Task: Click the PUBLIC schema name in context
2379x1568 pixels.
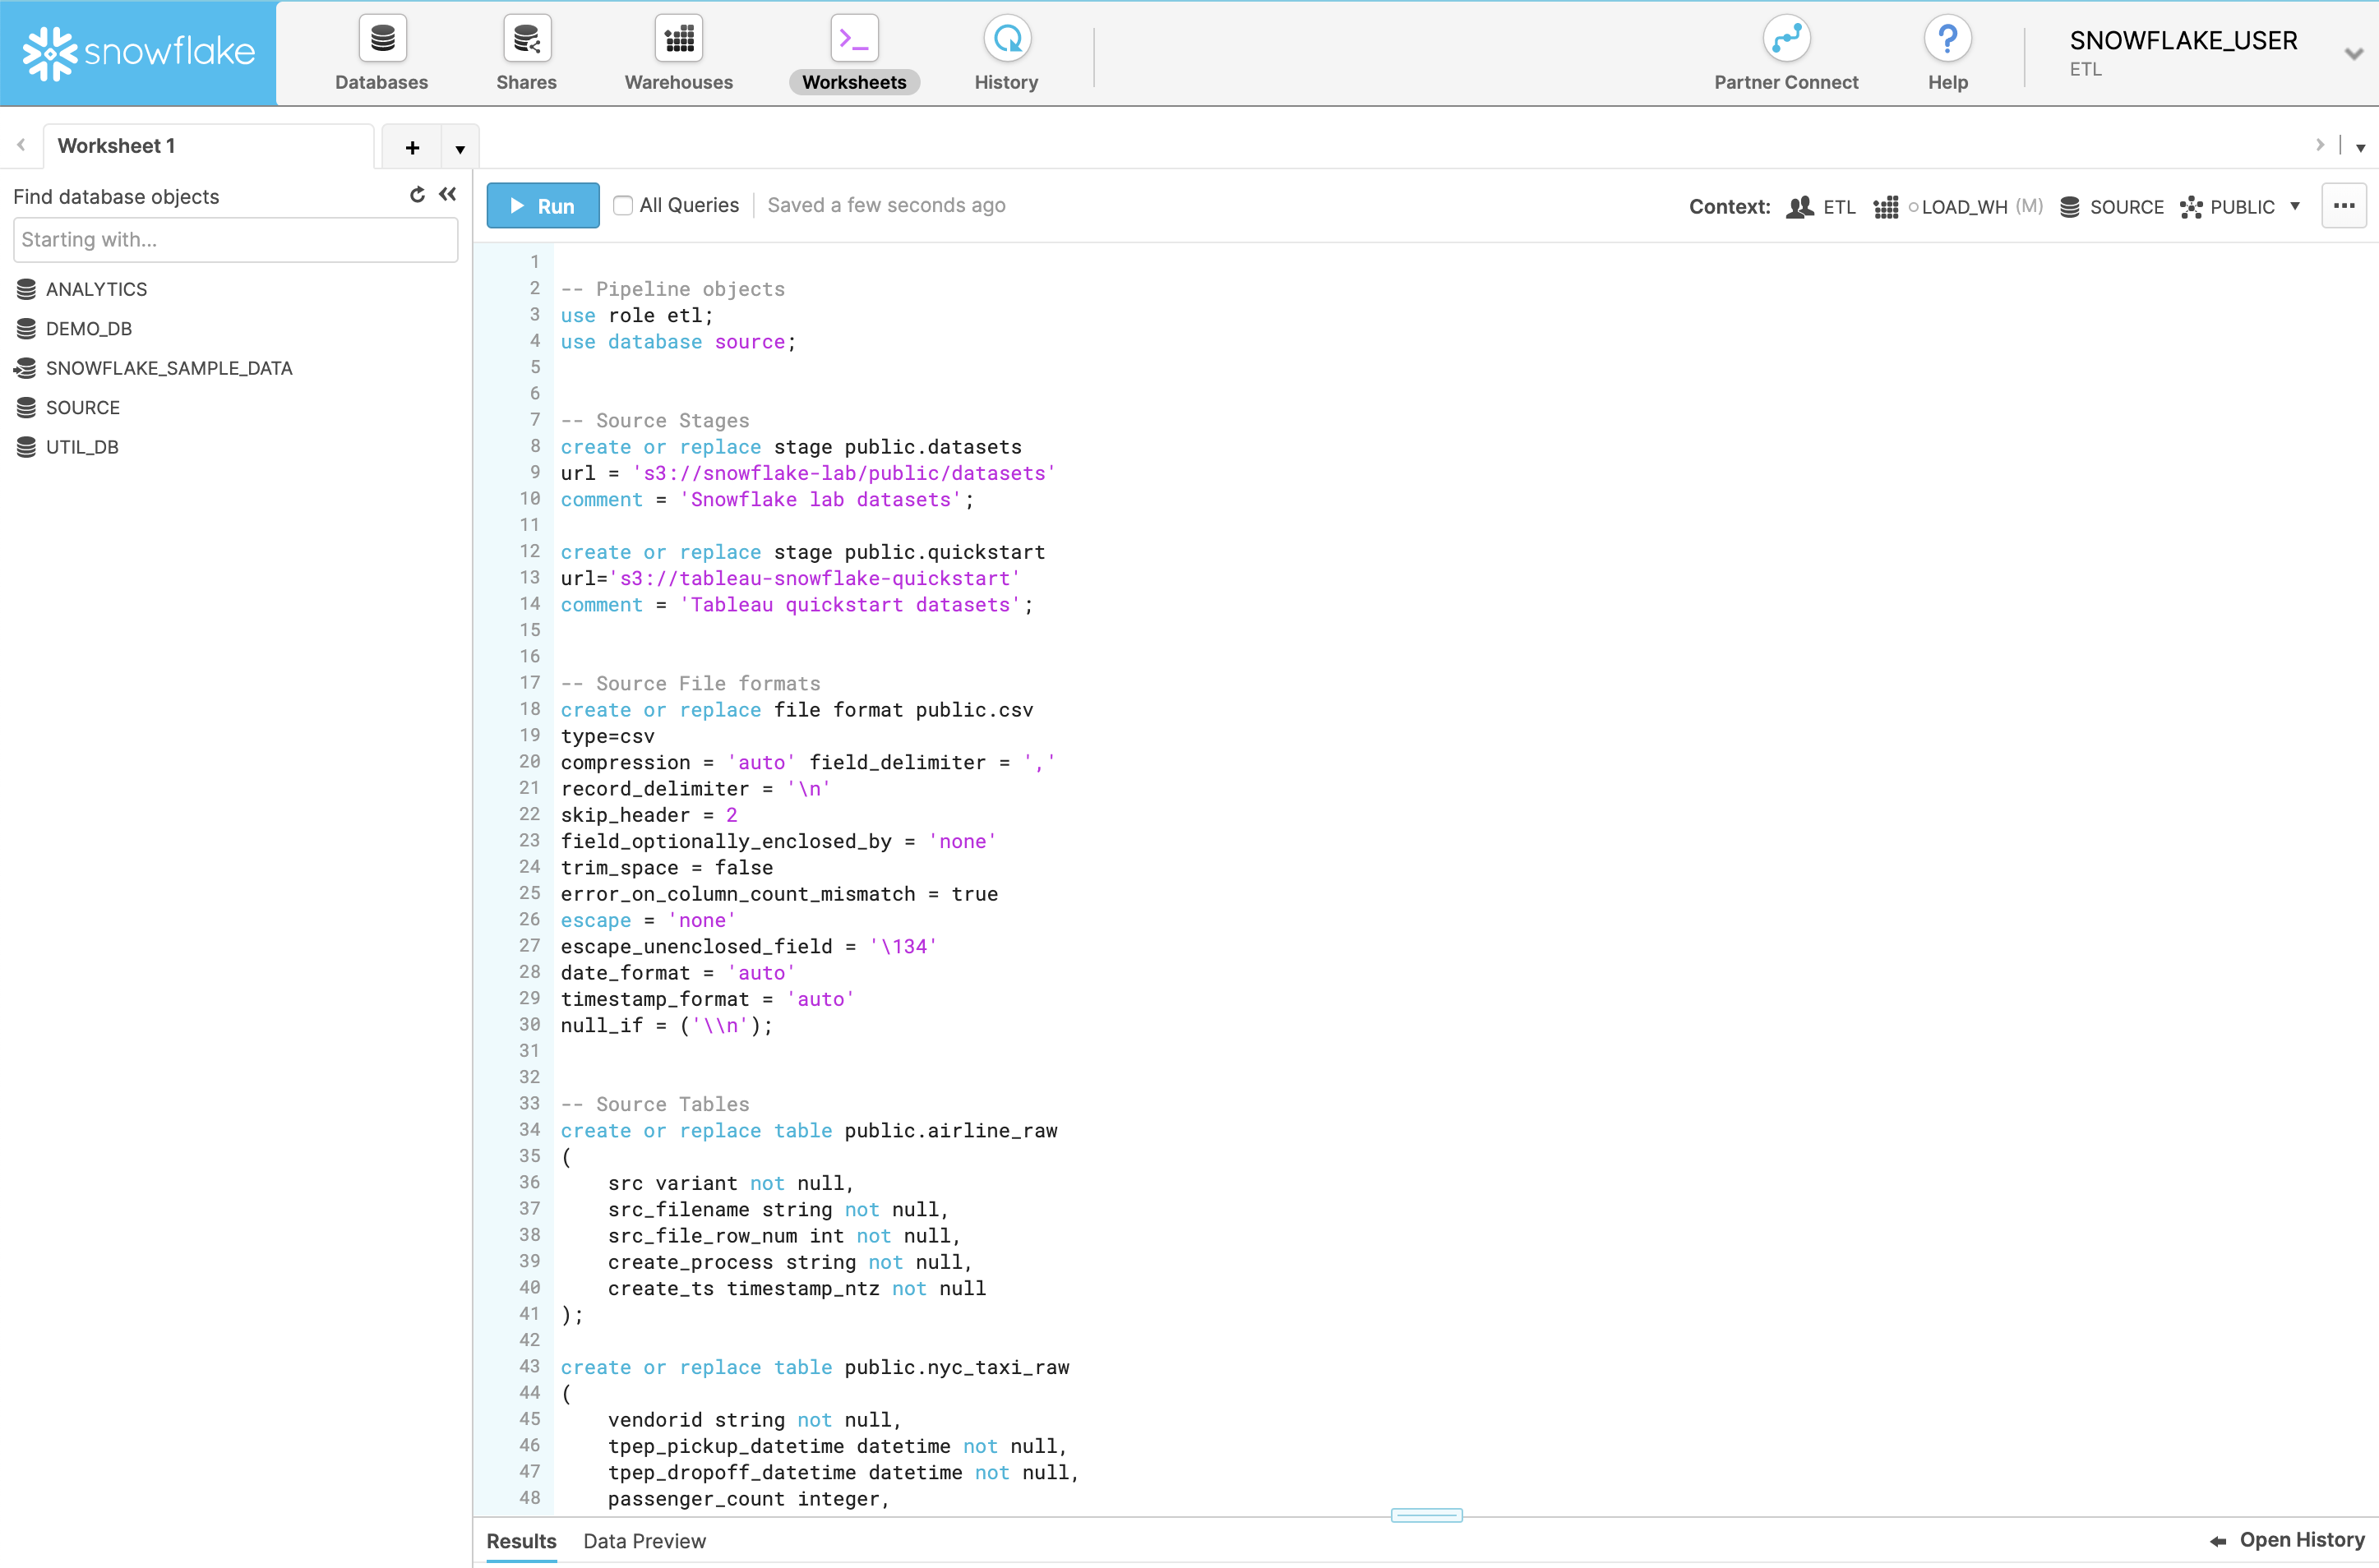Action: tap(2242, 207)
